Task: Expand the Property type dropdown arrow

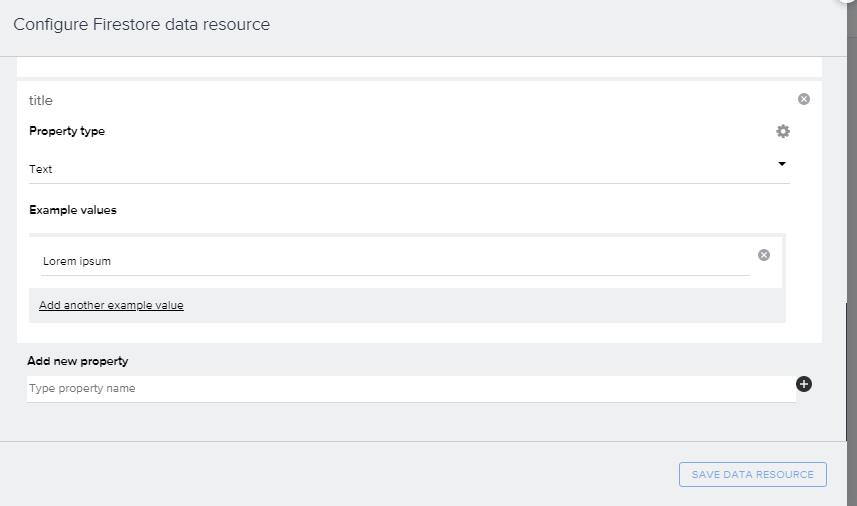Action: pos(782,164)
